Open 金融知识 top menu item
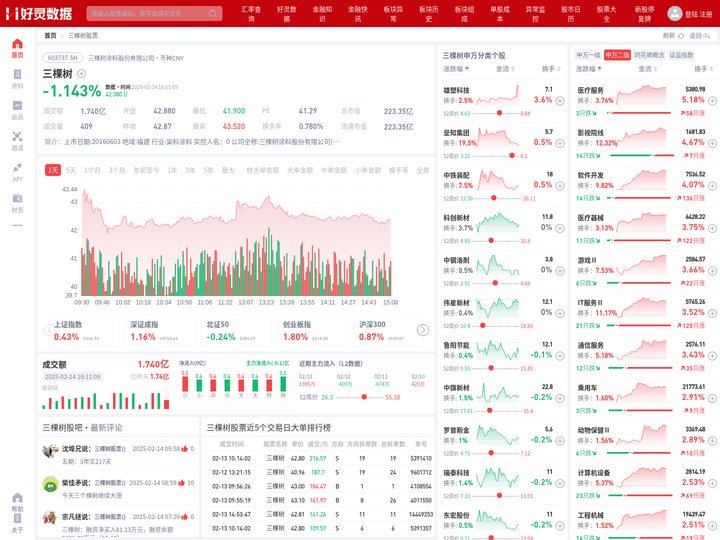This screenshot has width=720, height=540. pyautogui.click(x=322, y=14)
